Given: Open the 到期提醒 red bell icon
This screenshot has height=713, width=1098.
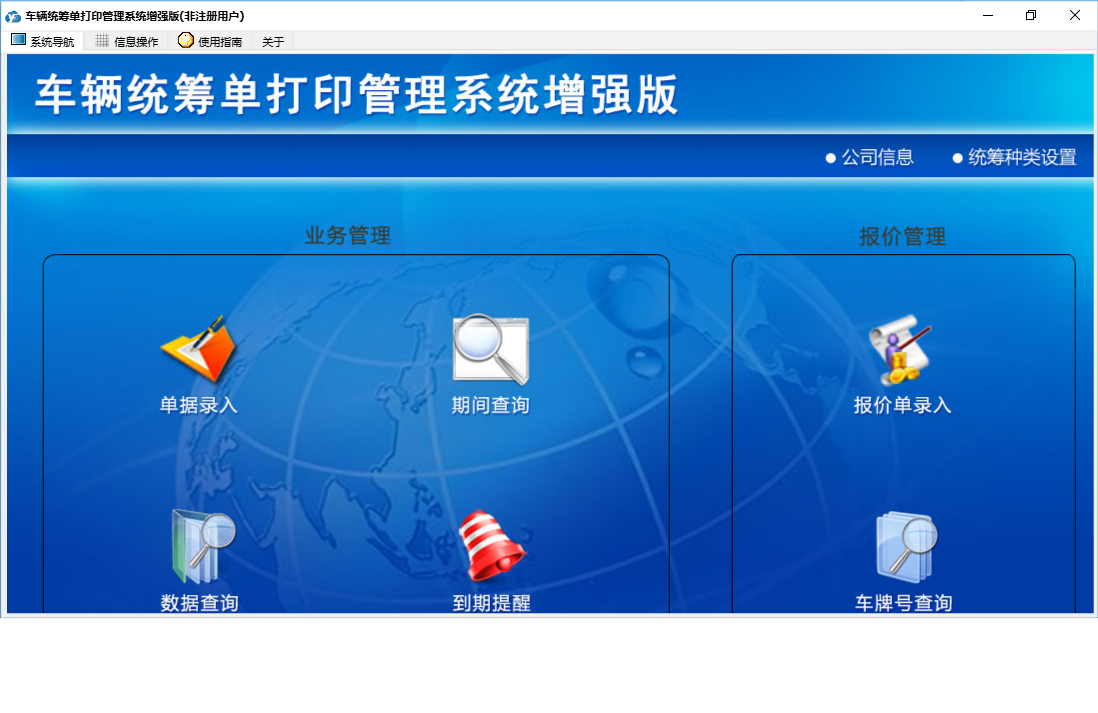Looking at the screenshot, I should (x=492, y=546).
